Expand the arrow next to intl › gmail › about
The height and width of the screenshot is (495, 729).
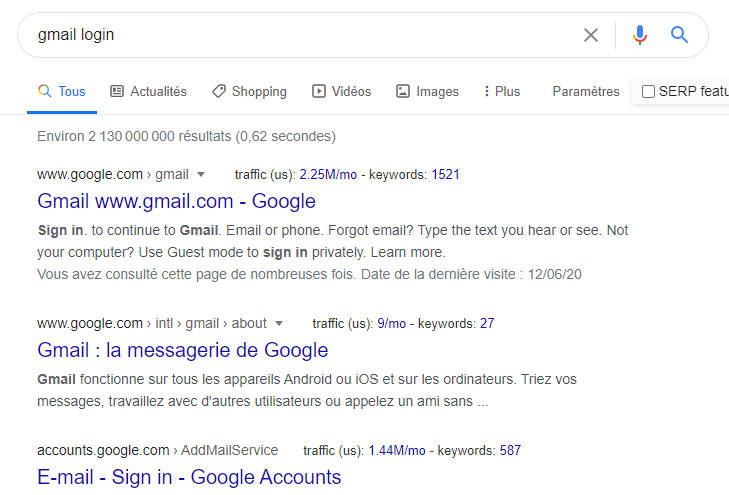[x=279, y=323]
